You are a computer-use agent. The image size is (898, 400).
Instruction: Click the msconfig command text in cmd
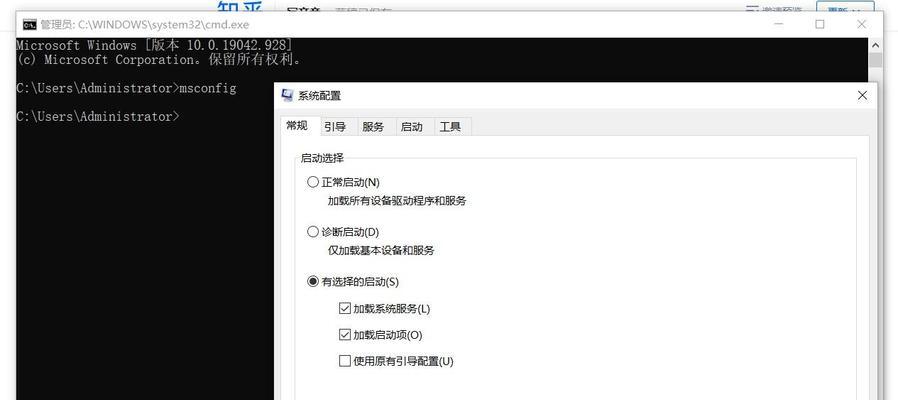point(208,88)
